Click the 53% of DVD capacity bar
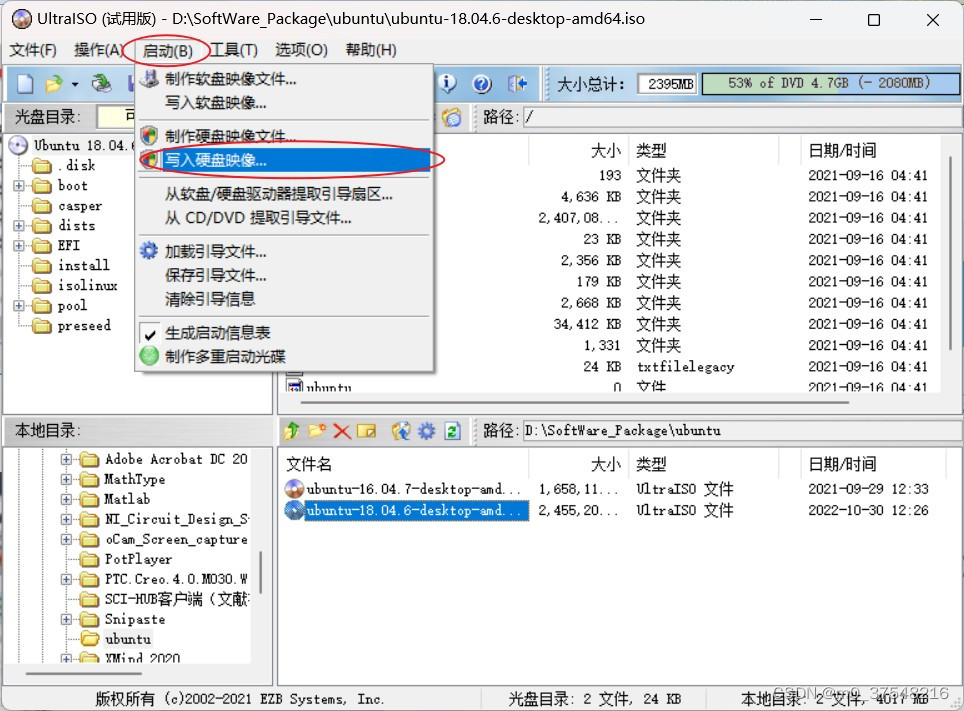964x711 pixels. [x=829, y=84]
